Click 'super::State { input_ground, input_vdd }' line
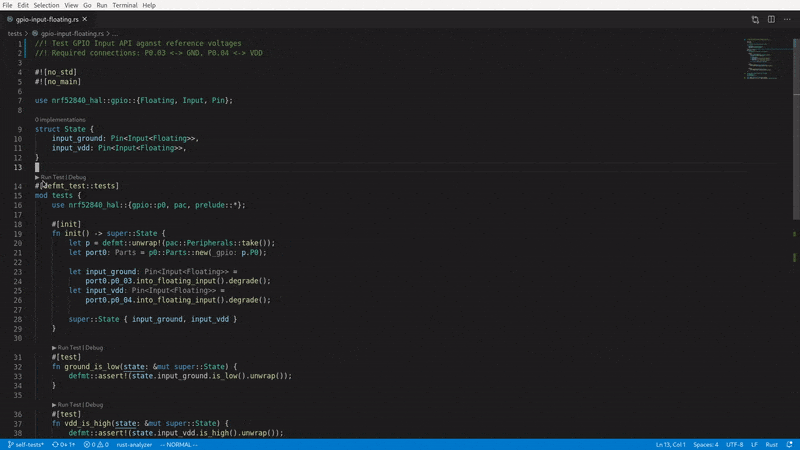 [x=153, y=319]
